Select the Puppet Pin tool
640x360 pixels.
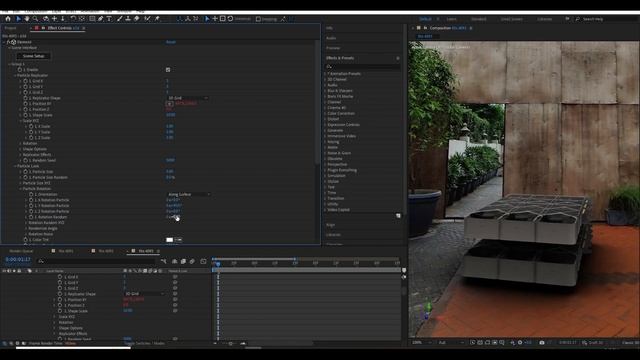[157, 19]
